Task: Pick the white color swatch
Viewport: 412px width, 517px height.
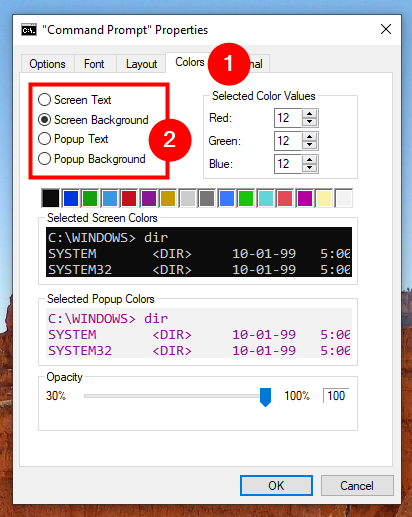Action: coord(343,198)
